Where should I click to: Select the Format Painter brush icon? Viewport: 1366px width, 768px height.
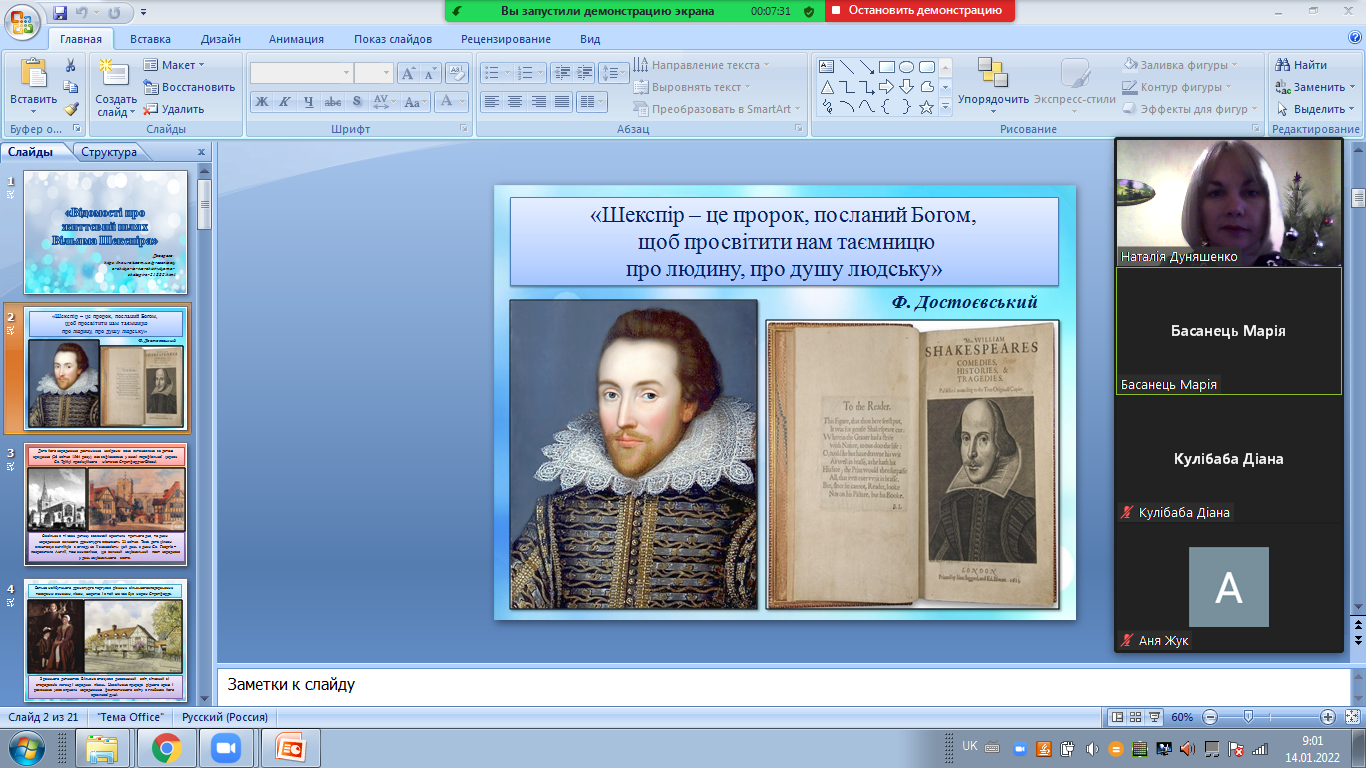(71, 109)
